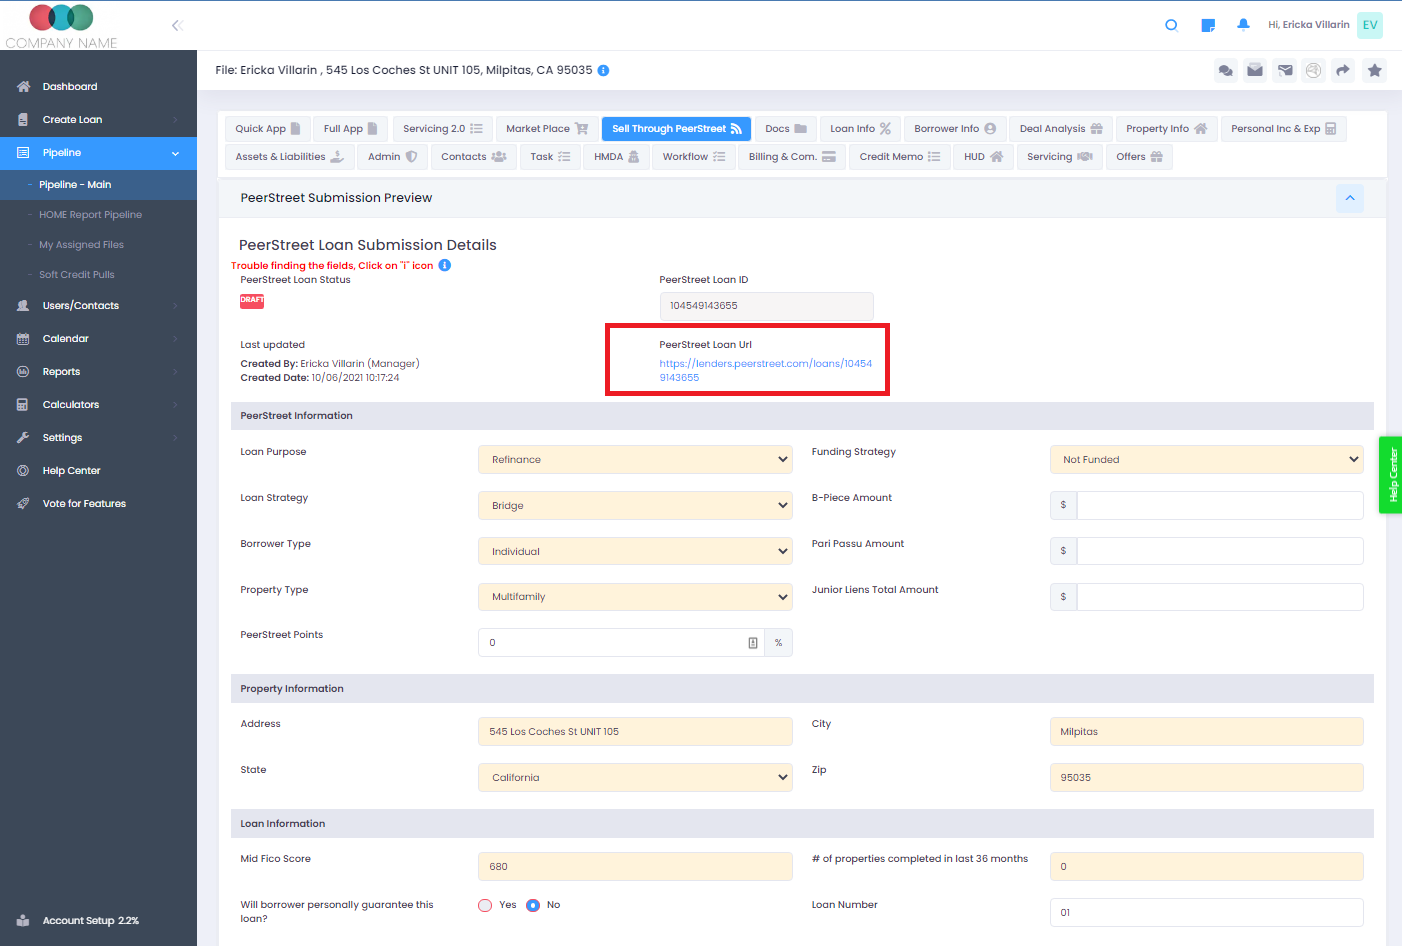Click the share arrow icon in file header
The width and height of the screenshot is (1402, 946).
[x=1343, y=70]
